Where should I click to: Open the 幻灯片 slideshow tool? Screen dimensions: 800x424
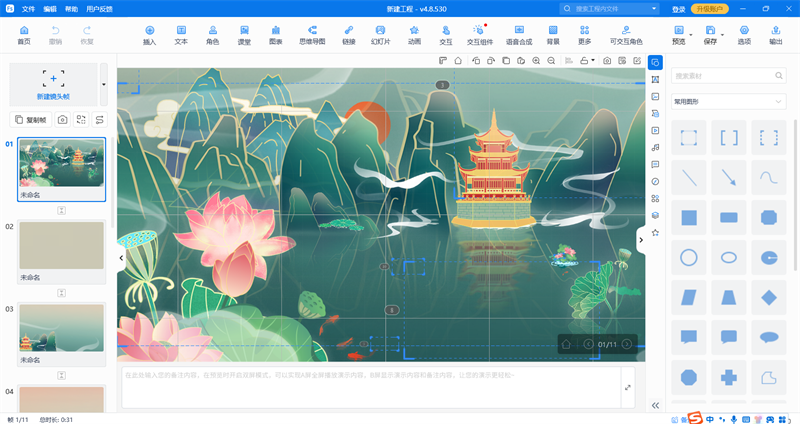(x=381, y=35)
